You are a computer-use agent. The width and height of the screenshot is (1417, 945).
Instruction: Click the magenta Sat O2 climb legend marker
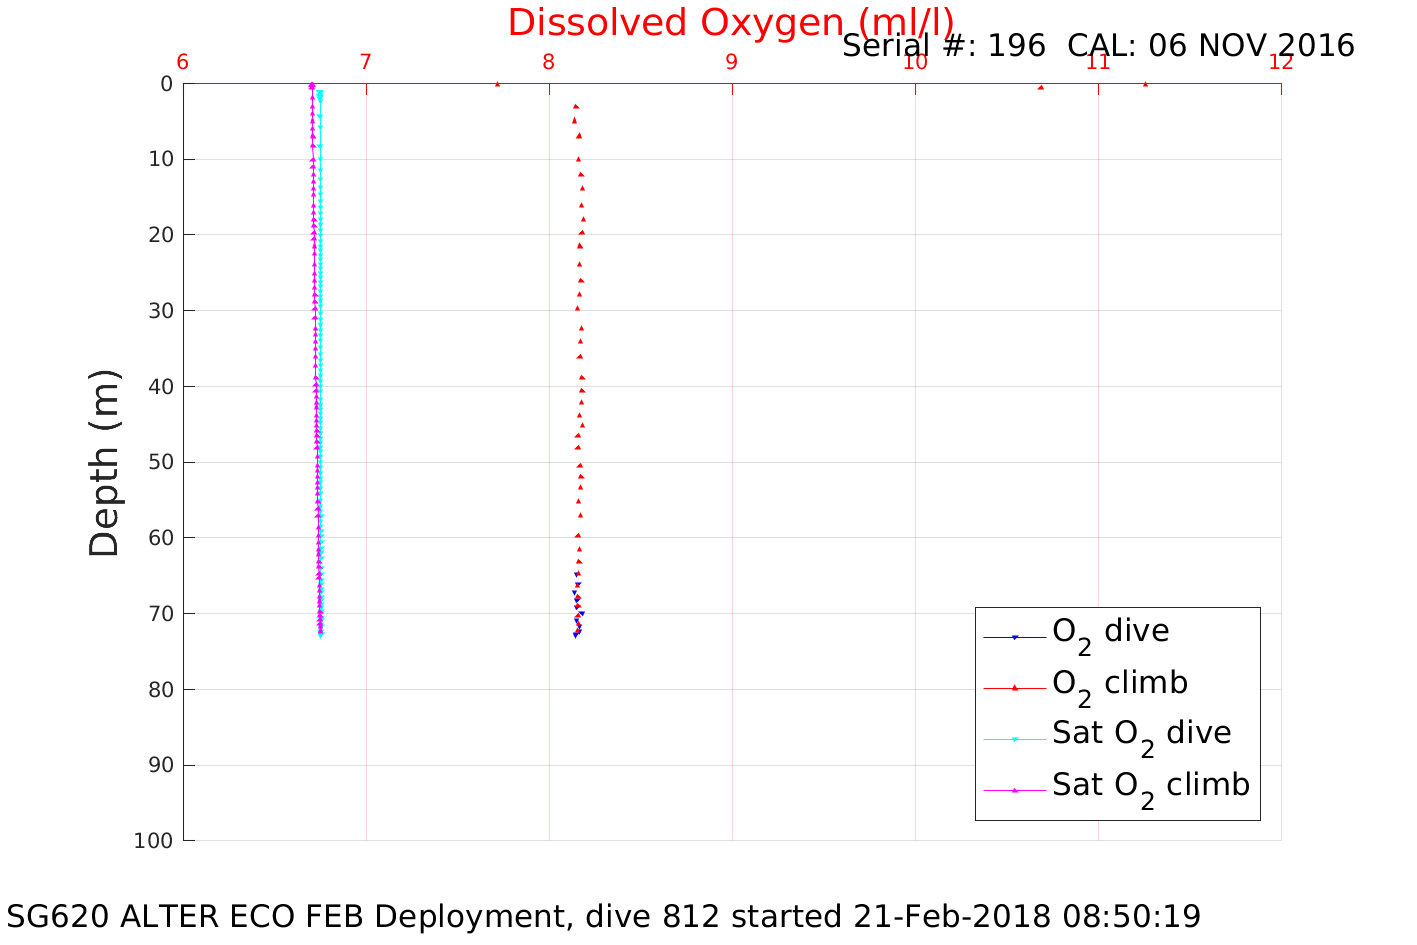1014,790
